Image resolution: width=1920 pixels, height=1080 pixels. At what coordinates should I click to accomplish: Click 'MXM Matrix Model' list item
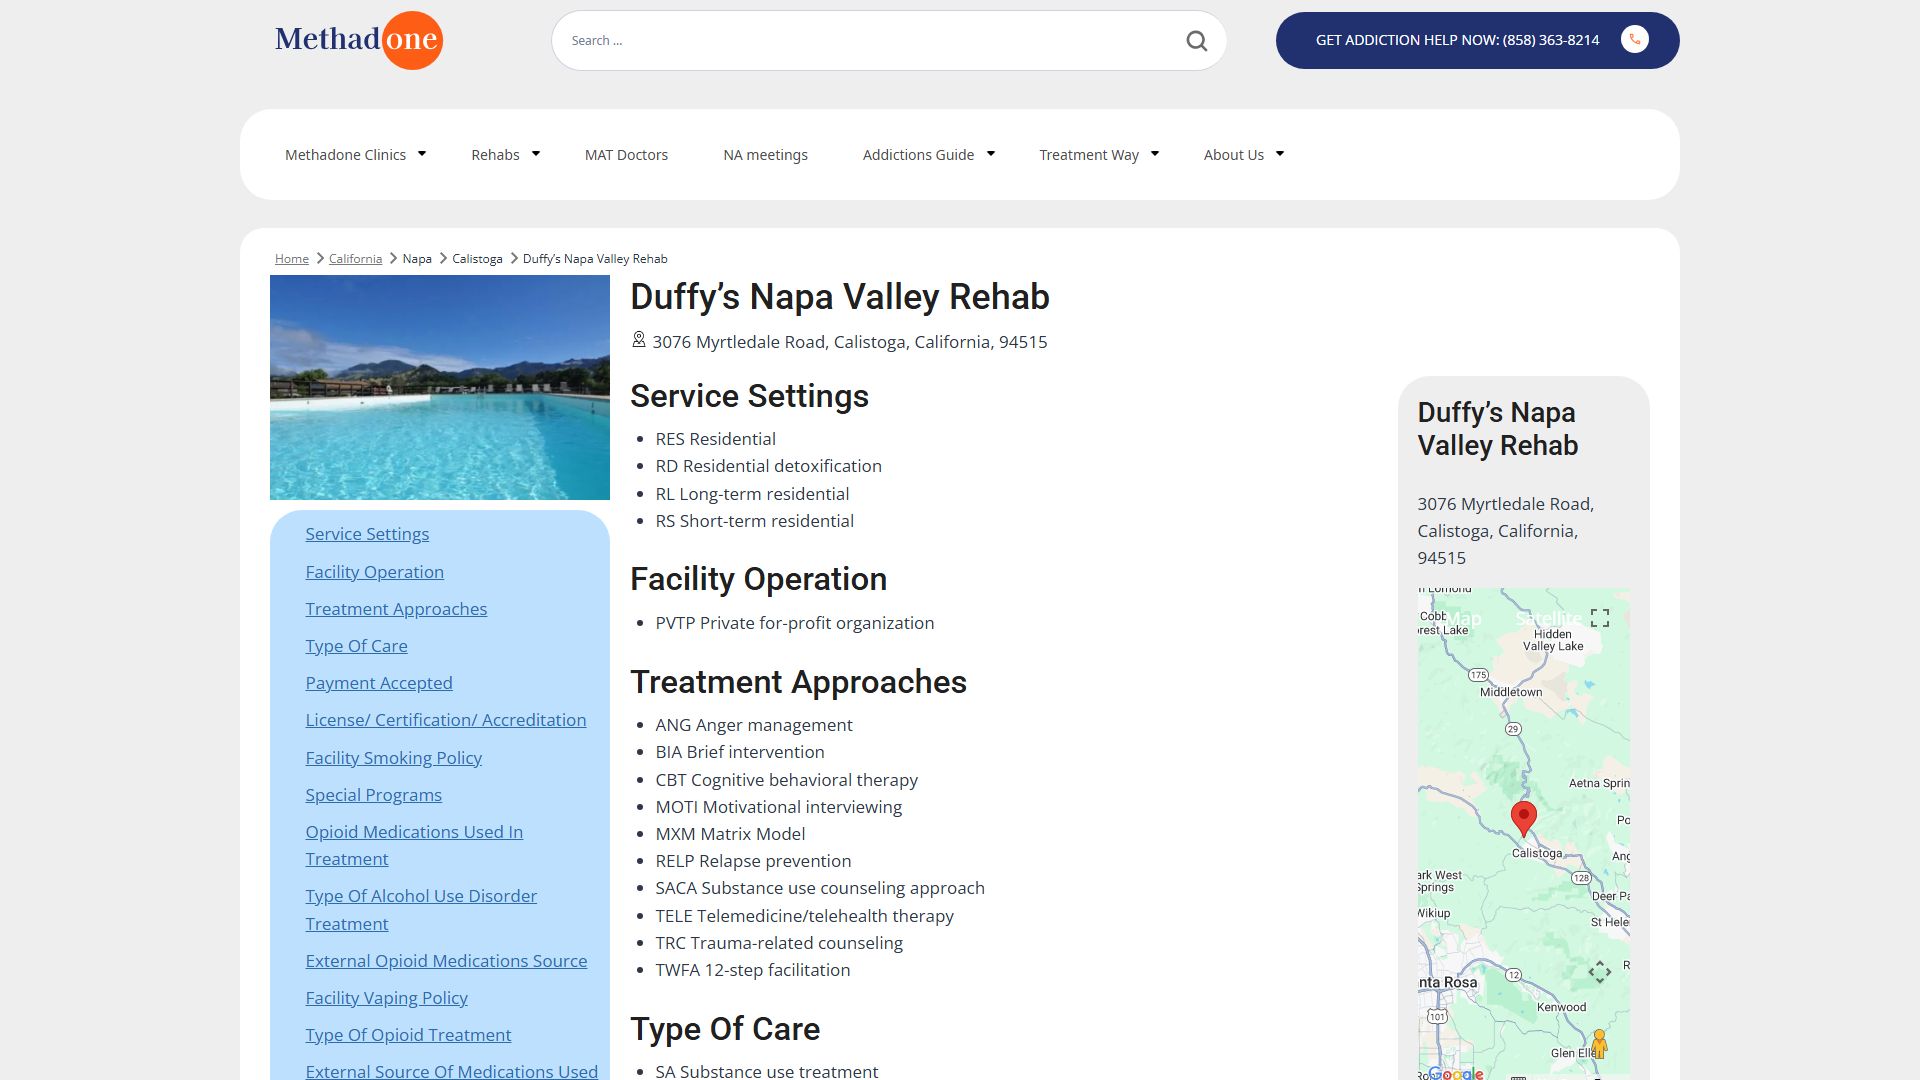coord(730,834)
